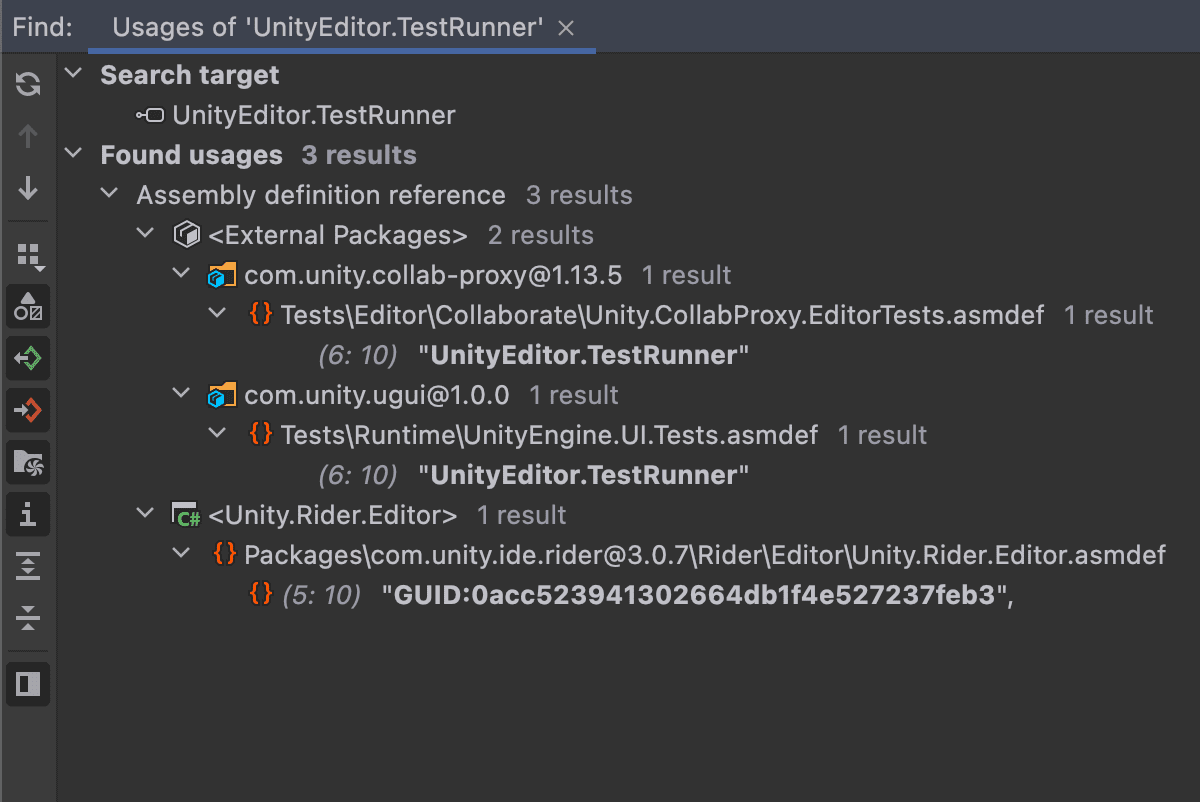The image size is (1200, 802).
Task: Toggle the preview panel button
Action: (x=28, y=684)
